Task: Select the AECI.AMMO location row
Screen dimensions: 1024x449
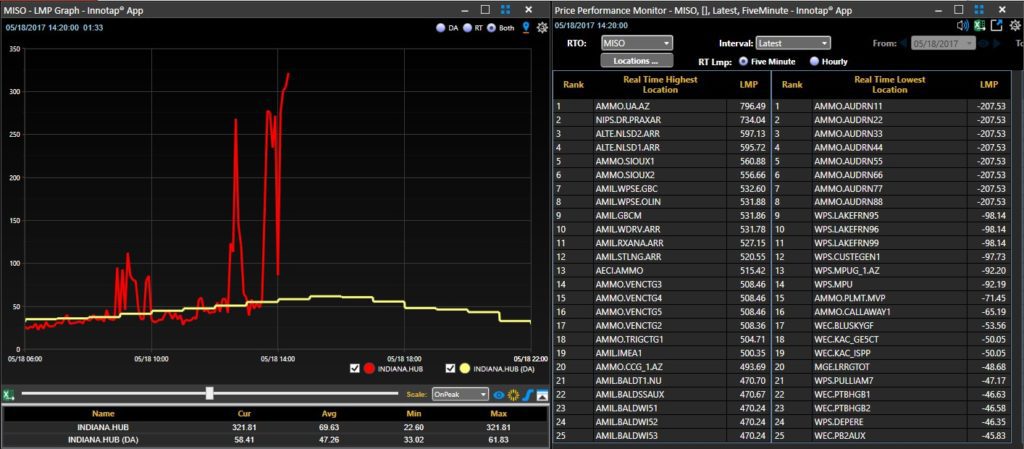Action: coord(662,270)
